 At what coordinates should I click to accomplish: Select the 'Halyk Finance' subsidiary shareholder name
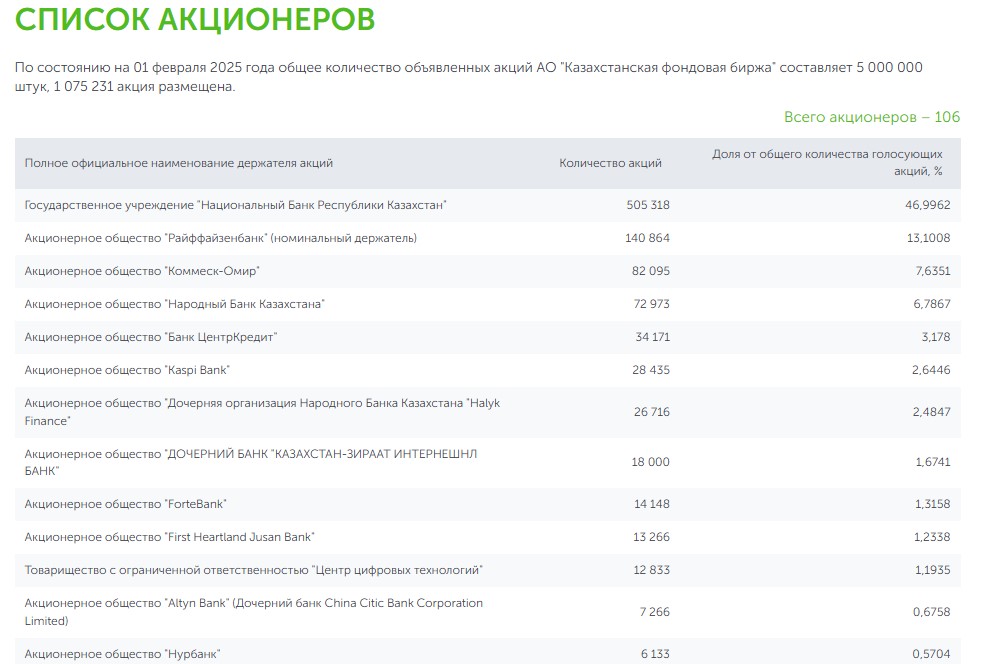tap(262, 412)
